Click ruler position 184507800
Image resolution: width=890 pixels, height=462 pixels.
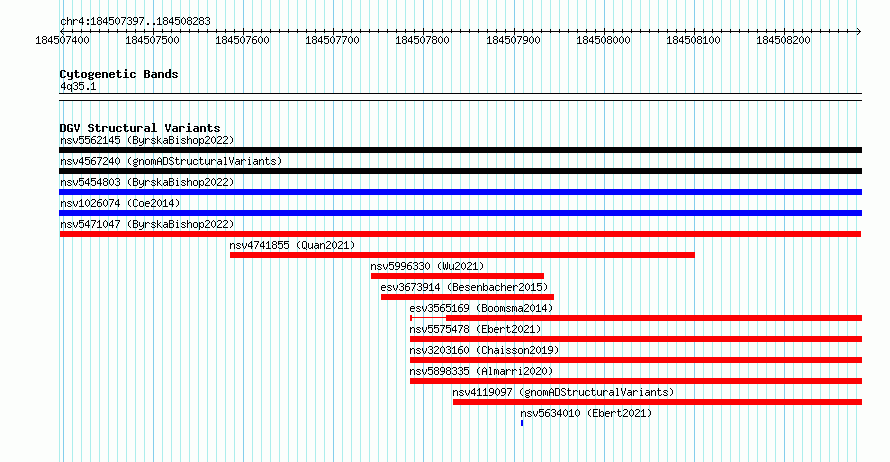423,40
